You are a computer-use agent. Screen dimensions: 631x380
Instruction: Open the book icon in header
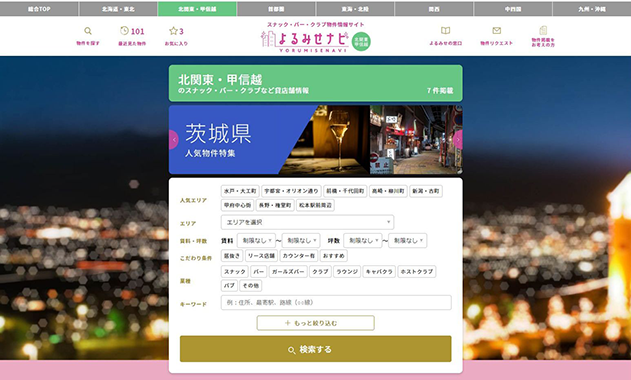(445, 31)
